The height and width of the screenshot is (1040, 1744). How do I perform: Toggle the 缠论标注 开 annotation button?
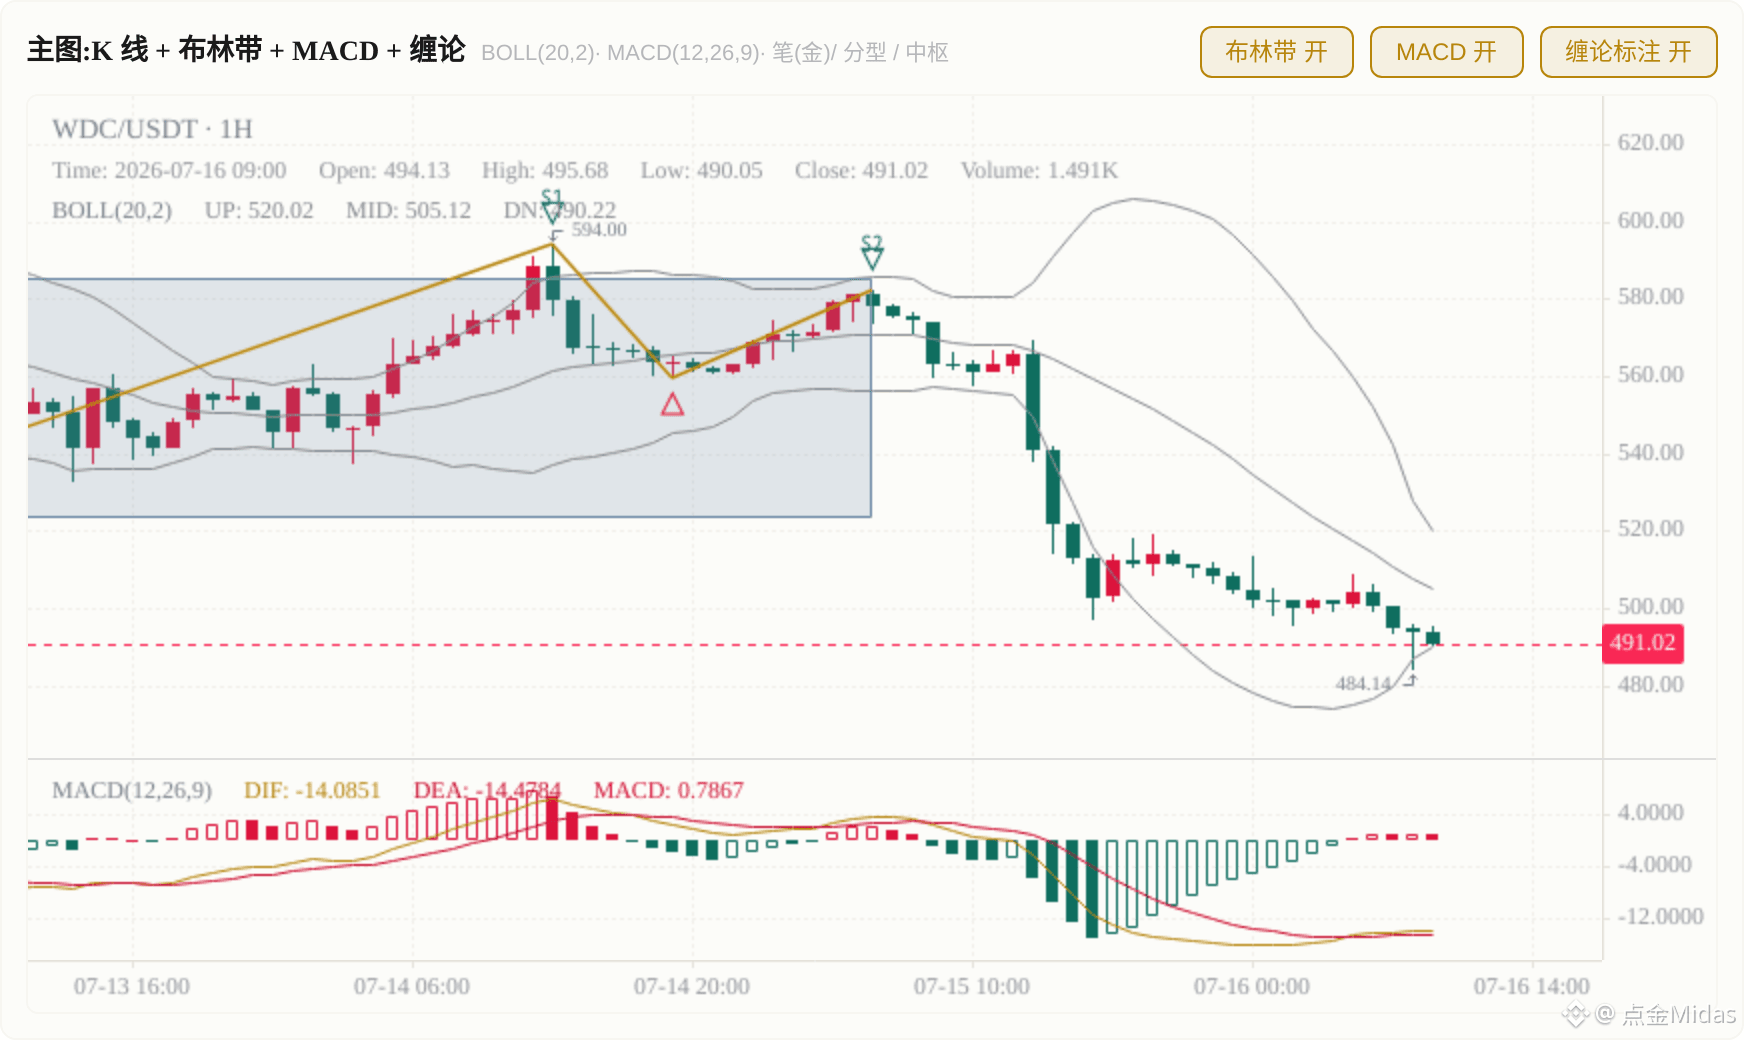point(1628,52)
